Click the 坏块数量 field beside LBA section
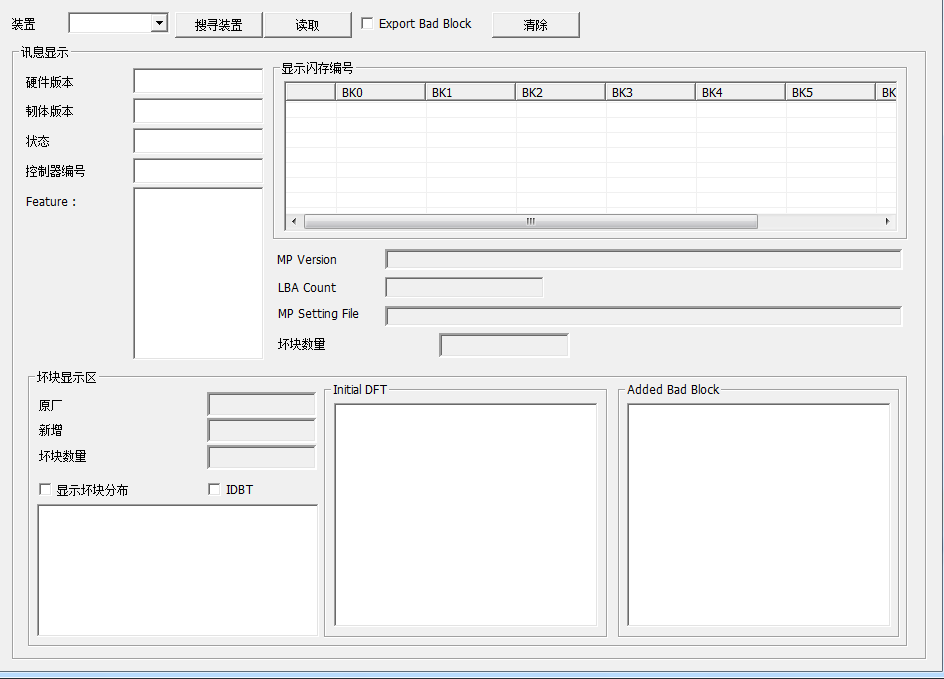 point(504,346)
